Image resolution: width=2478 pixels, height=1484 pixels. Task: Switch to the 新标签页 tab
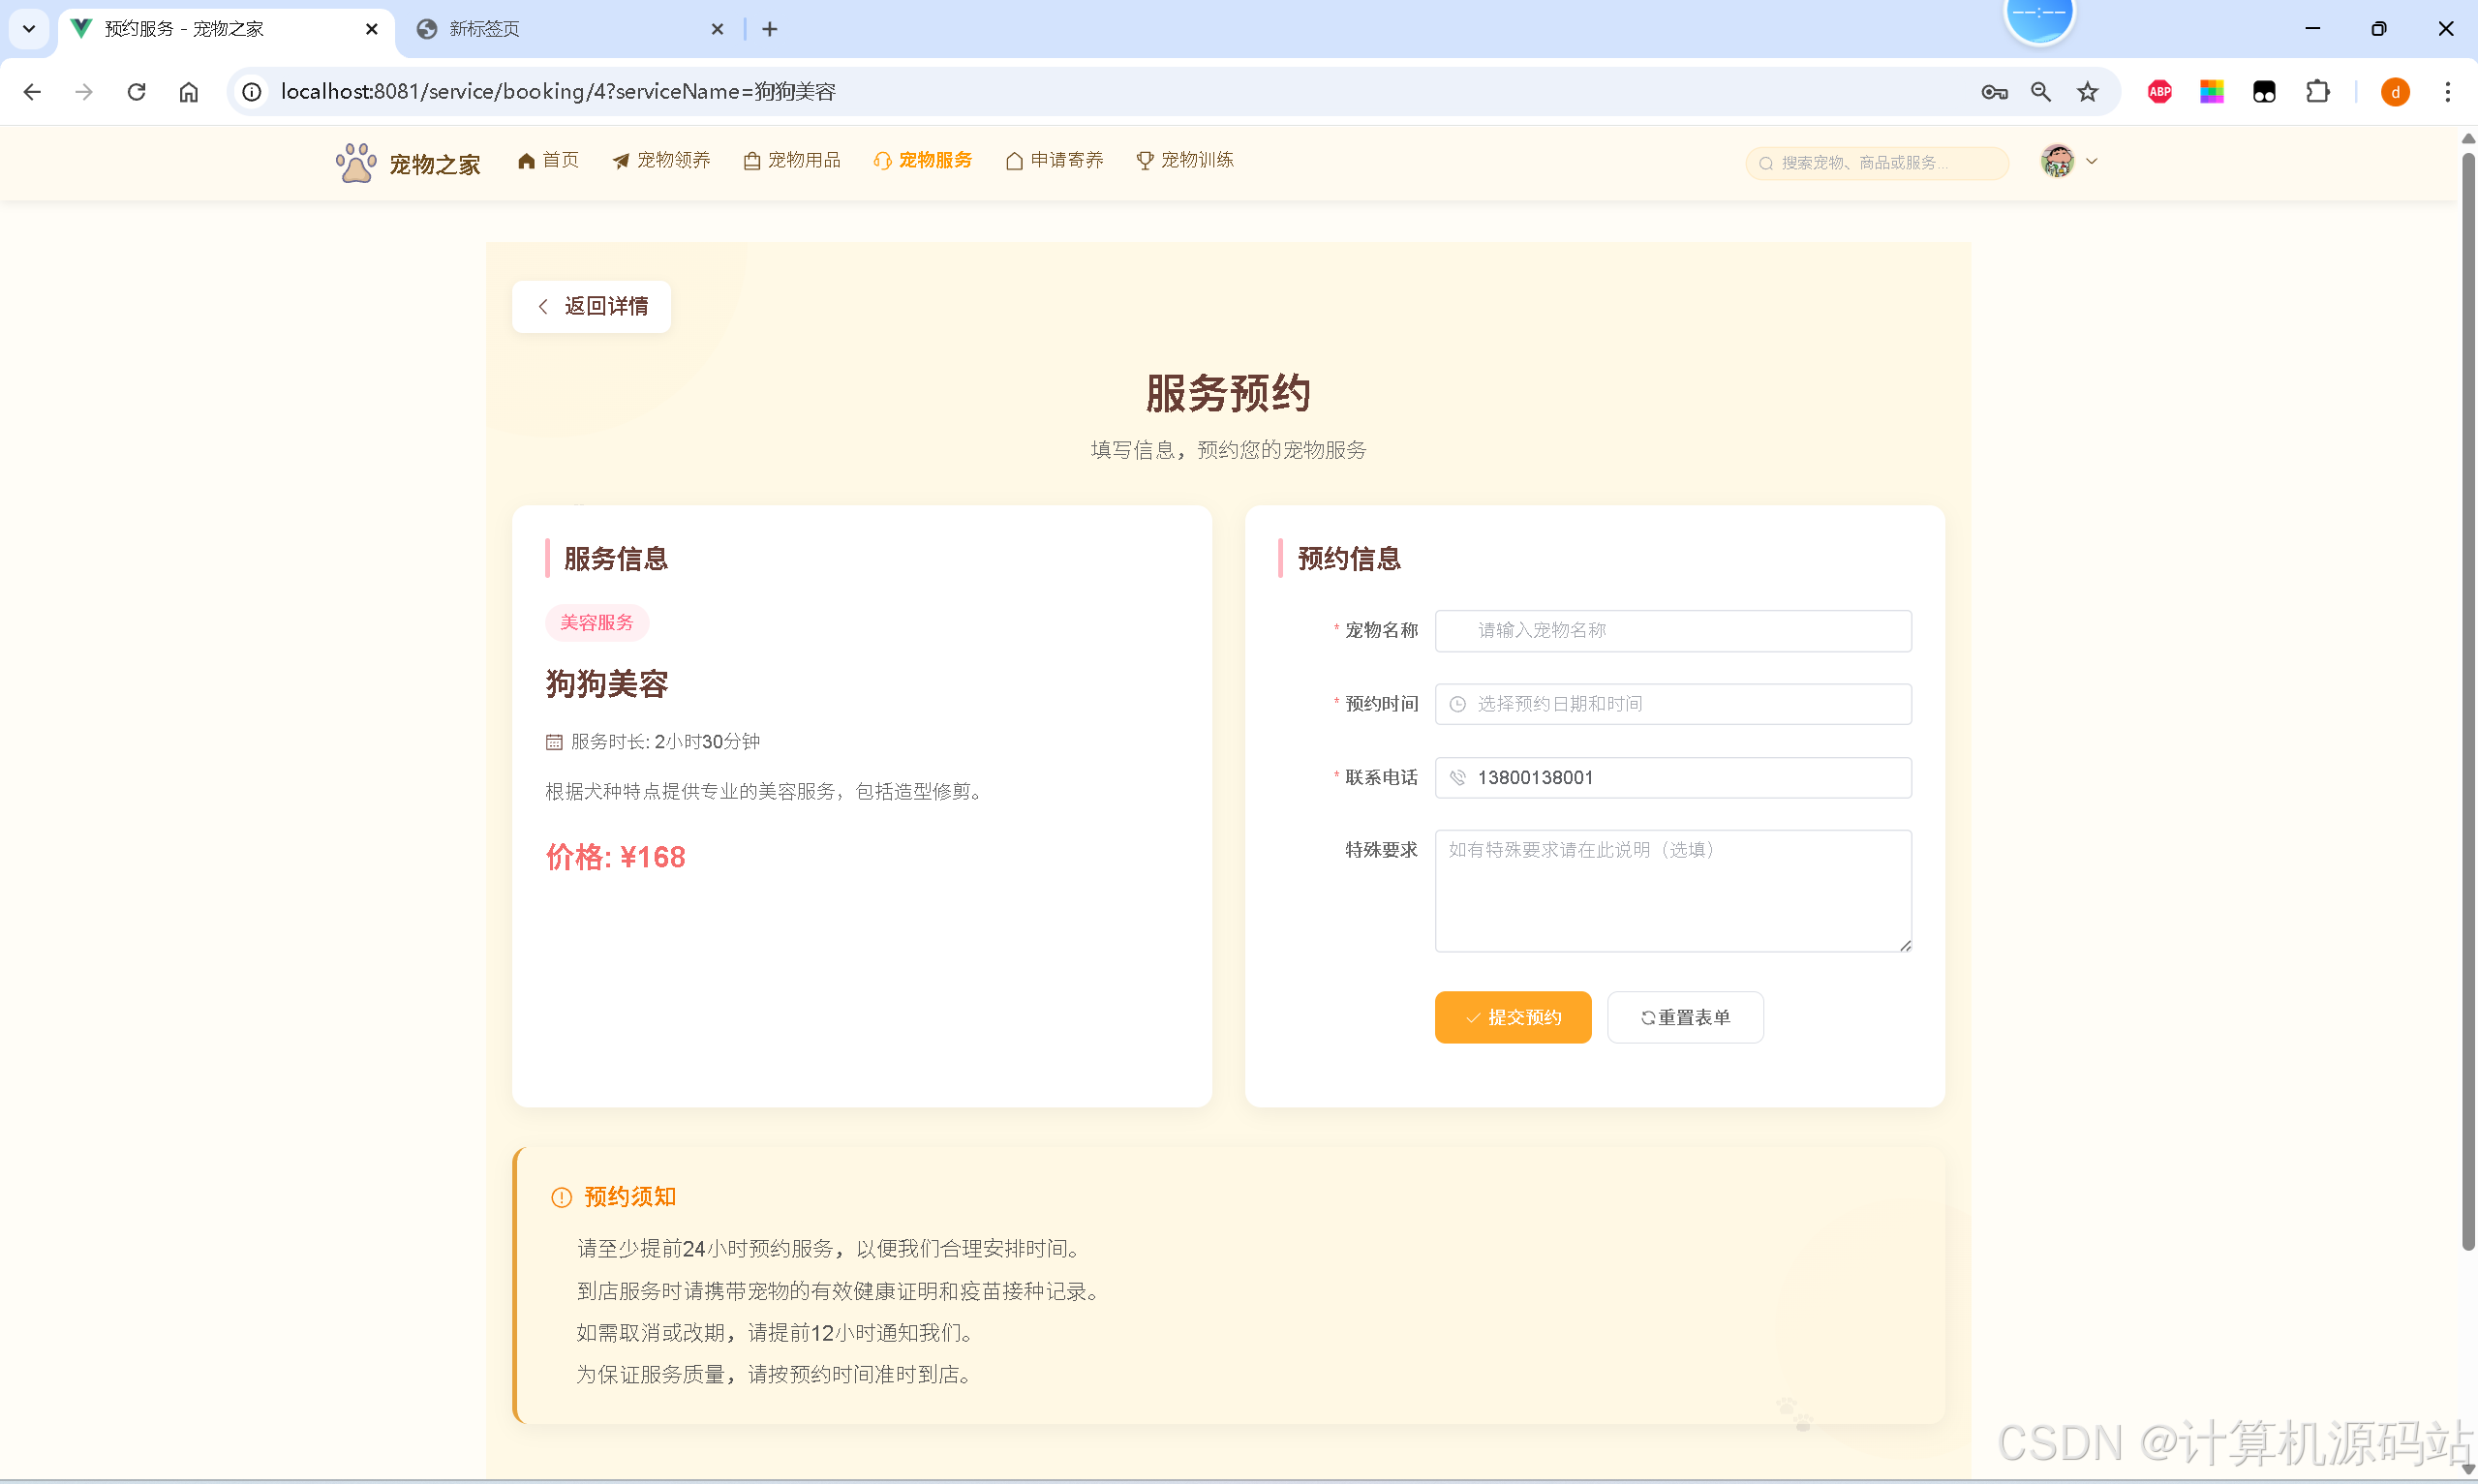570,29
